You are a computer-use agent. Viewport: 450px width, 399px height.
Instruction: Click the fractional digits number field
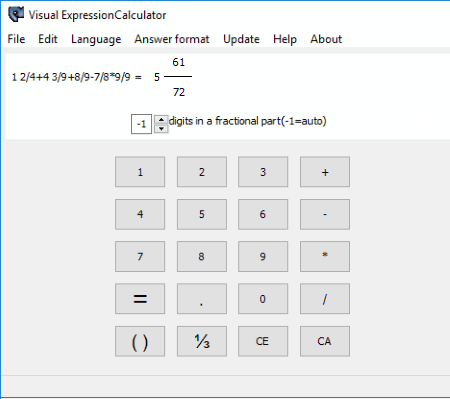[141, 124]
